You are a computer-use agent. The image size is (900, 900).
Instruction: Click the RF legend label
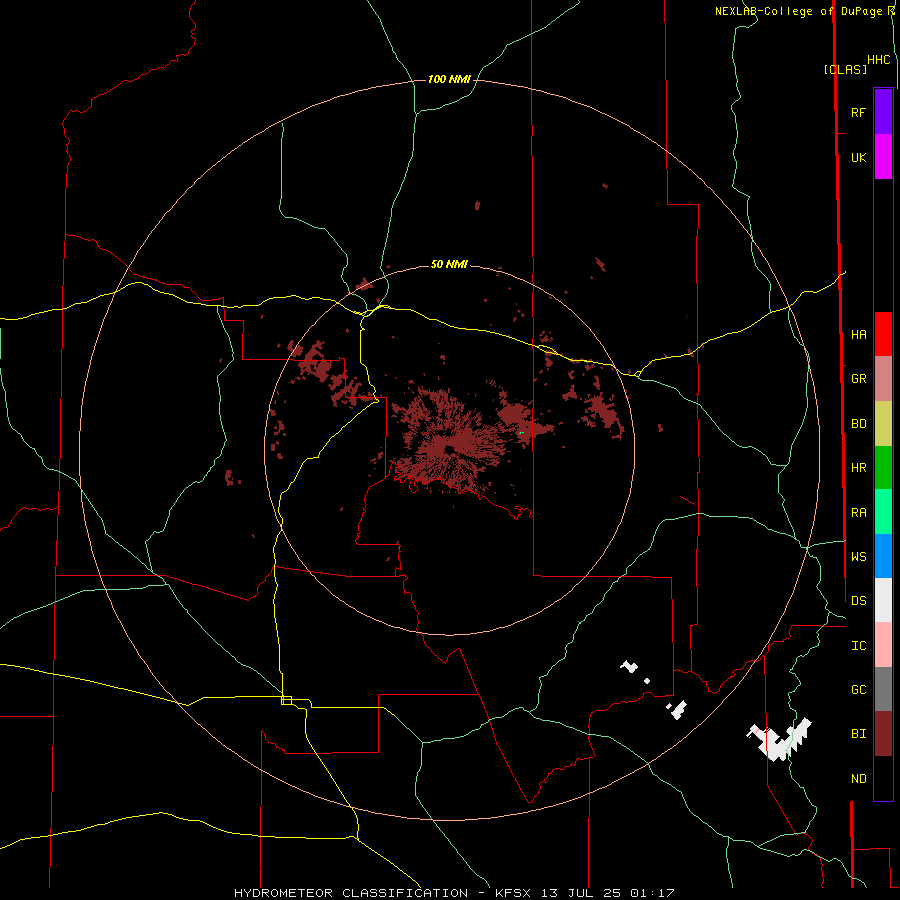pyautogui.click(x=858, y=112)
